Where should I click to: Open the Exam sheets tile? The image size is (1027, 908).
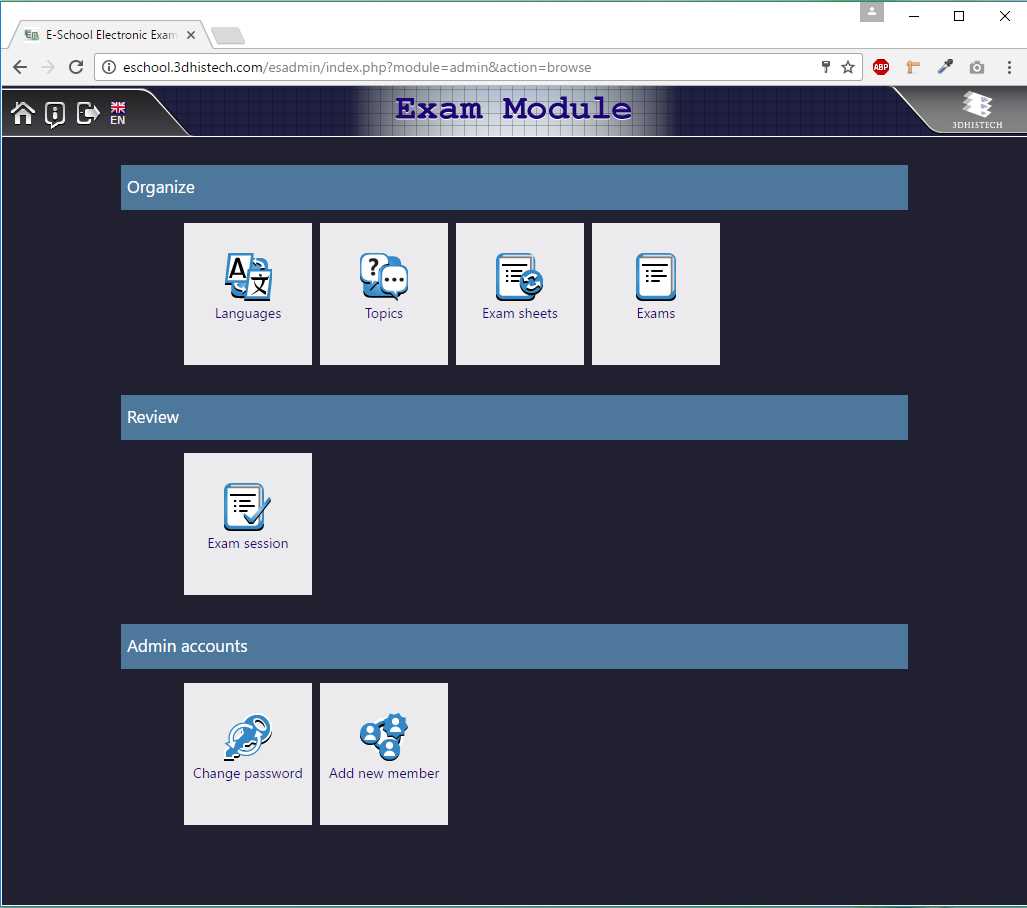(519, 293)
